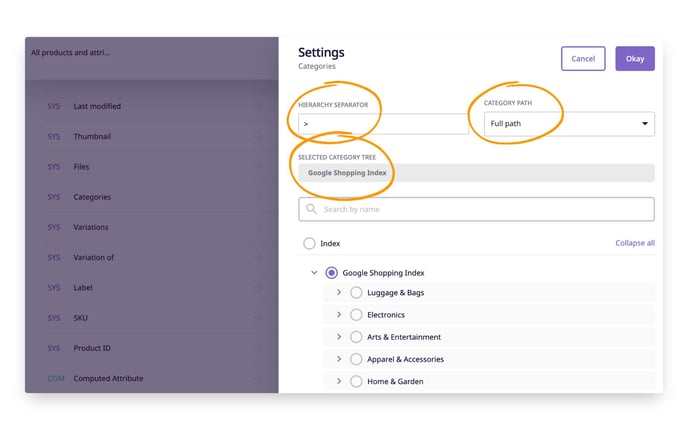Image resolution: width=688 pixels, height=430 pixels.
Task: Expand the Home & Garden category
Action: tap(339, 381)
